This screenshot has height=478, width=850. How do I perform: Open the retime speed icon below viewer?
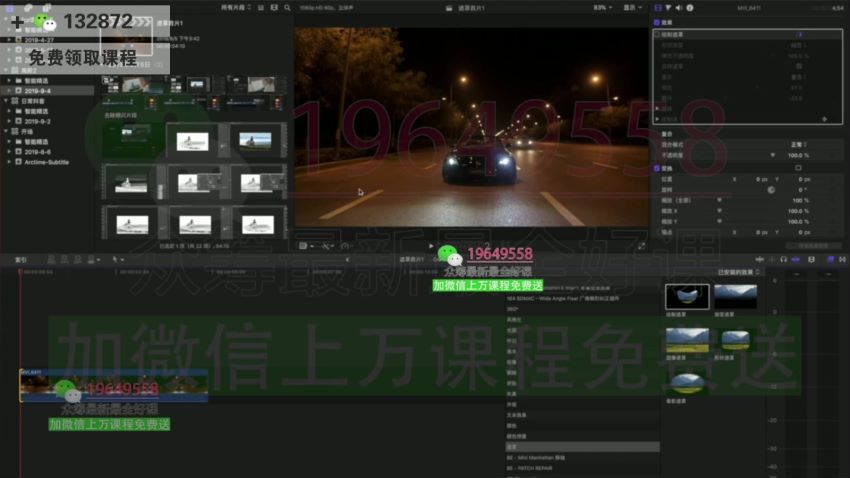pyautogui.click(x=345, y=246)
